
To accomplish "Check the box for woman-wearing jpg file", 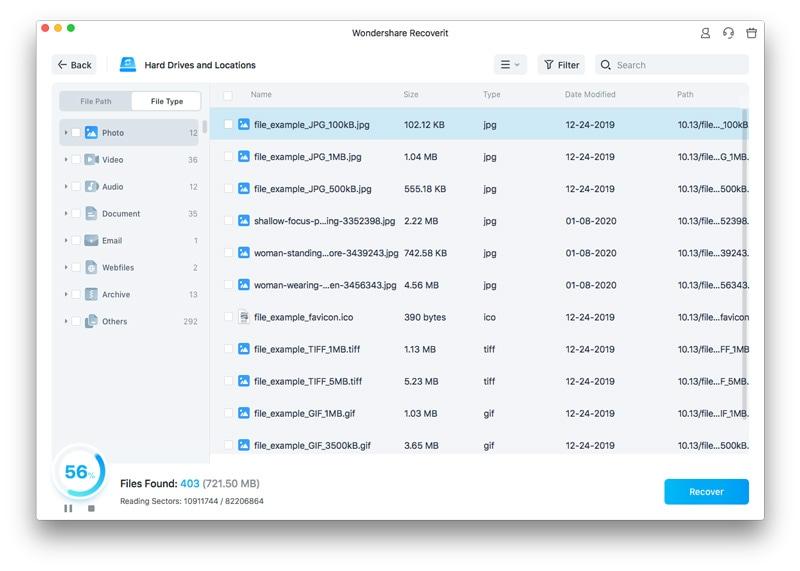I will [228, 285].
